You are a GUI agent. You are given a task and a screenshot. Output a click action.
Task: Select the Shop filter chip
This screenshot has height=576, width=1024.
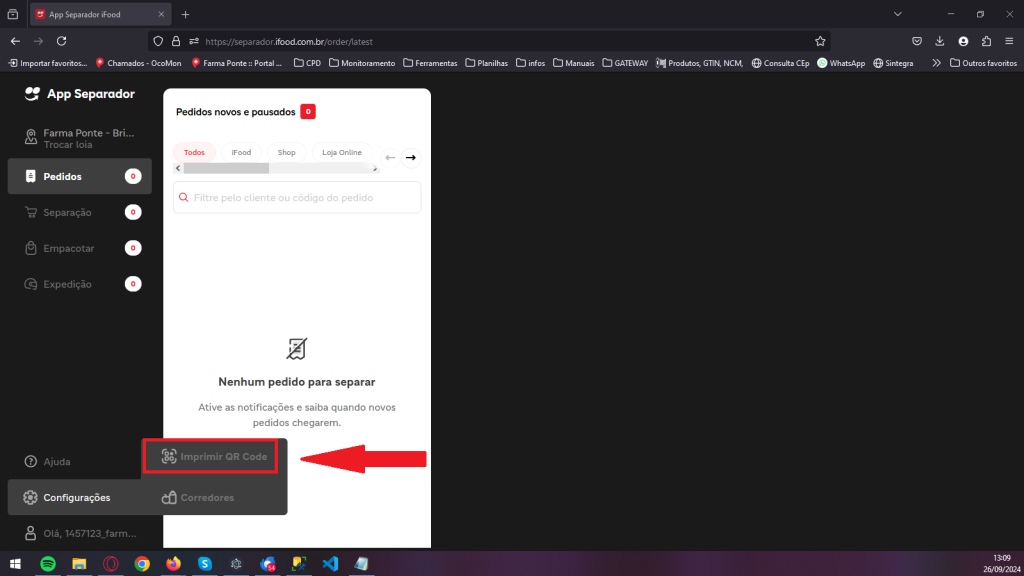(x=286, y=152)
